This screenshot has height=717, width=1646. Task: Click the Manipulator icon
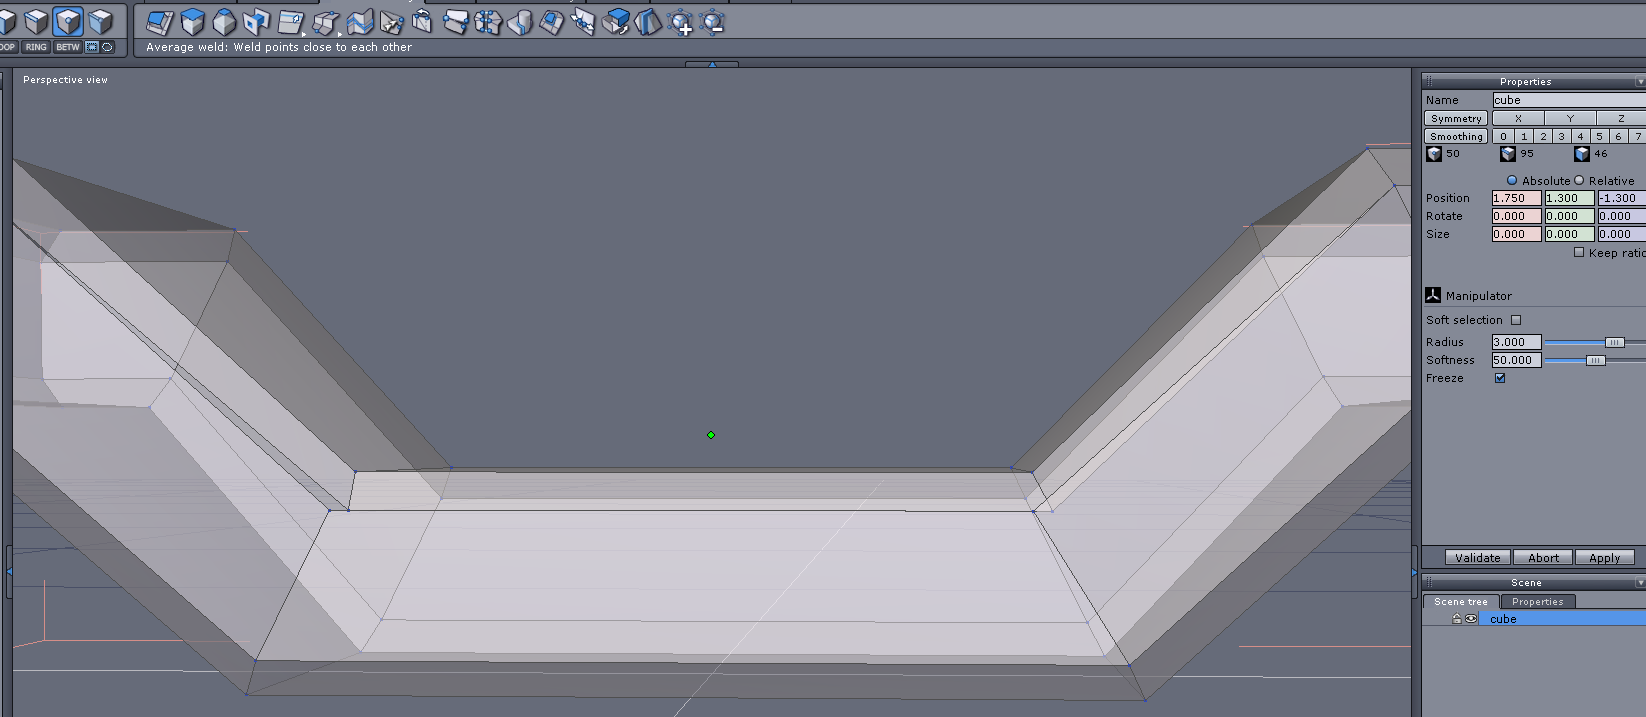1432,295
